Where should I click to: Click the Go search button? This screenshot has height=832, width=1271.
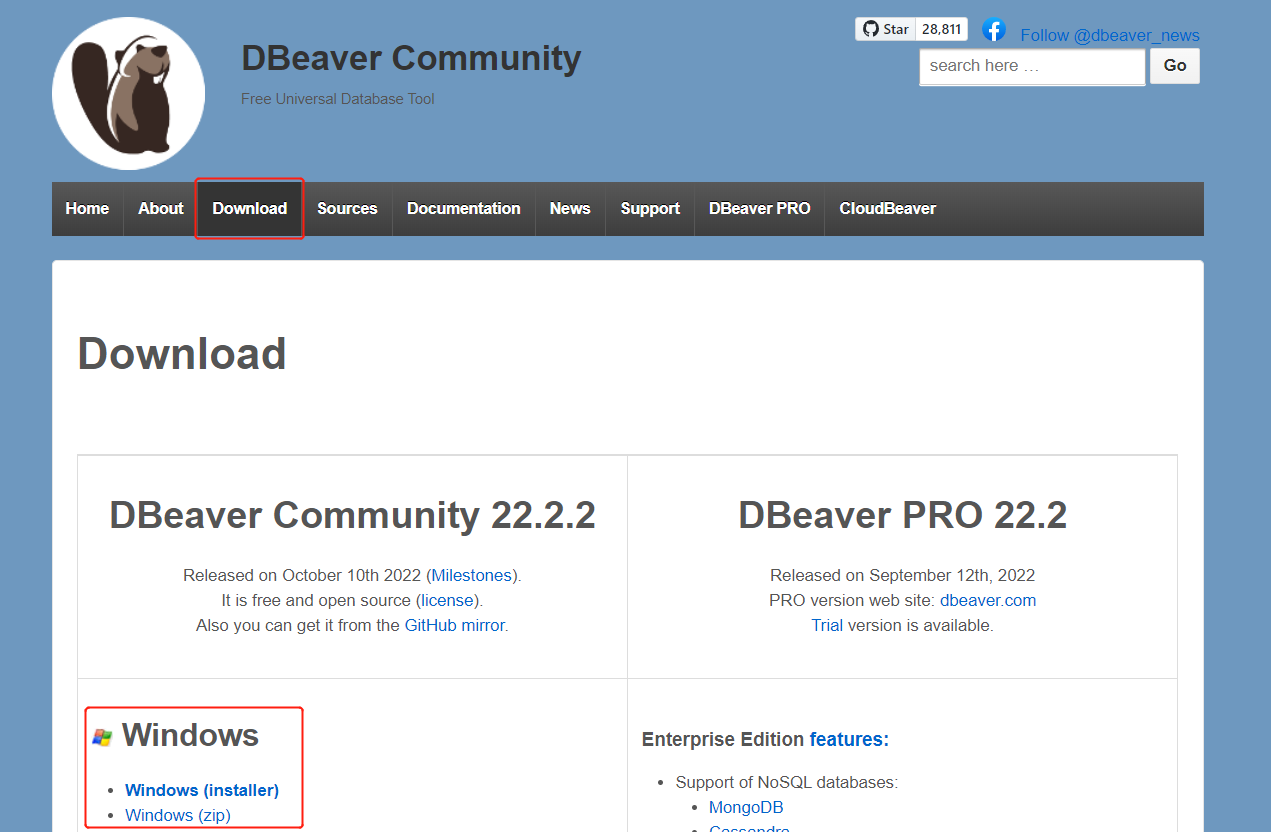[x=1175, y=66]
